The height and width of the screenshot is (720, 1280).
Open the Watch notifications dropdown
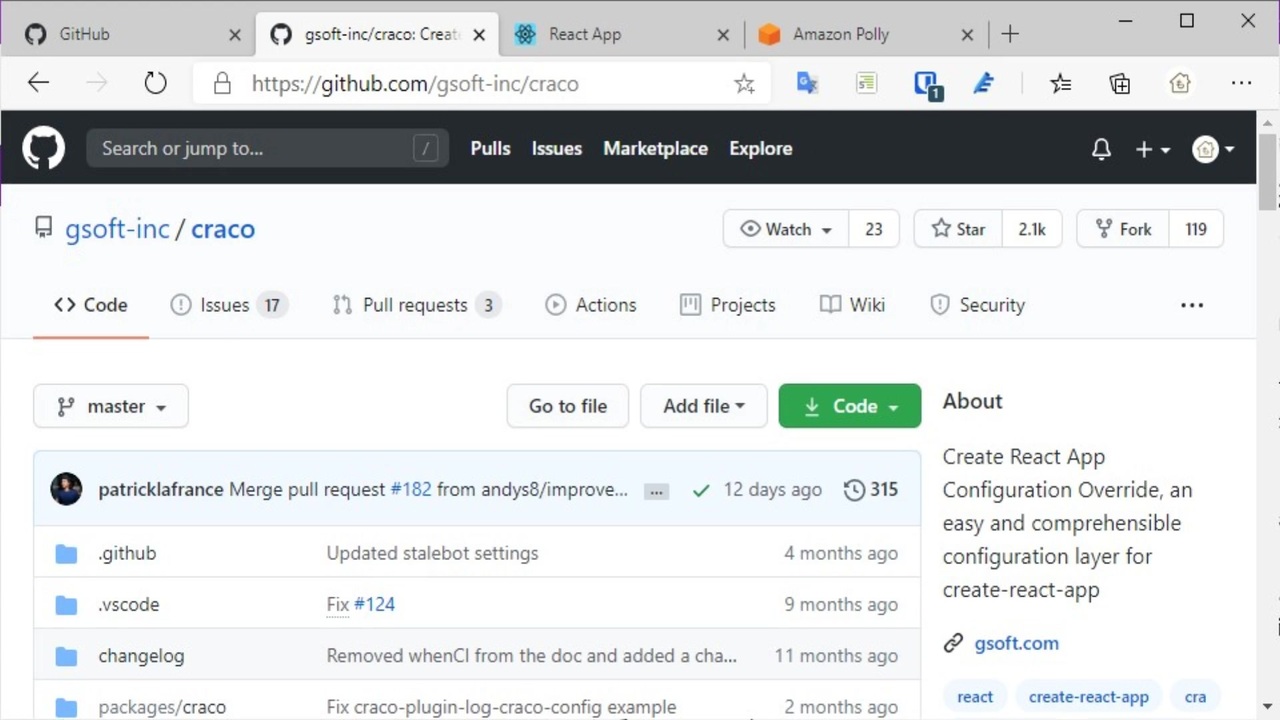click(x=786, y=229)
